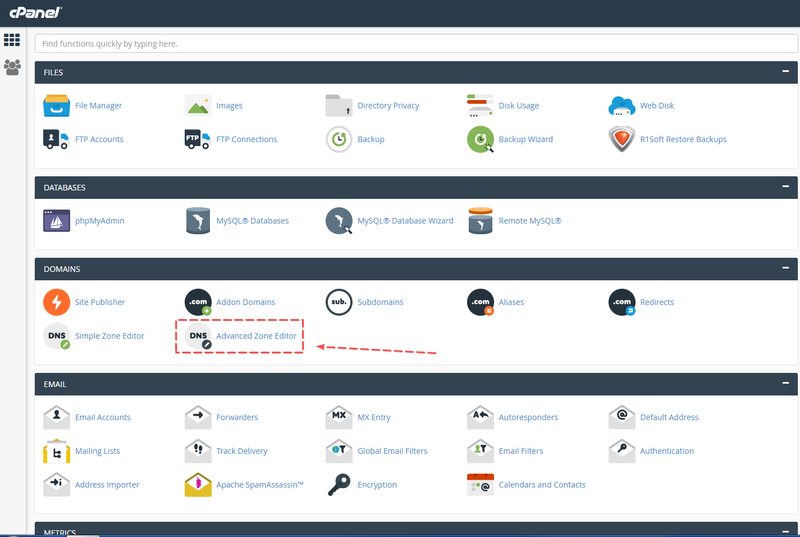The image size is (800, 537).
Task: Open the MX Entry icon
Action: tap(339, 417)
